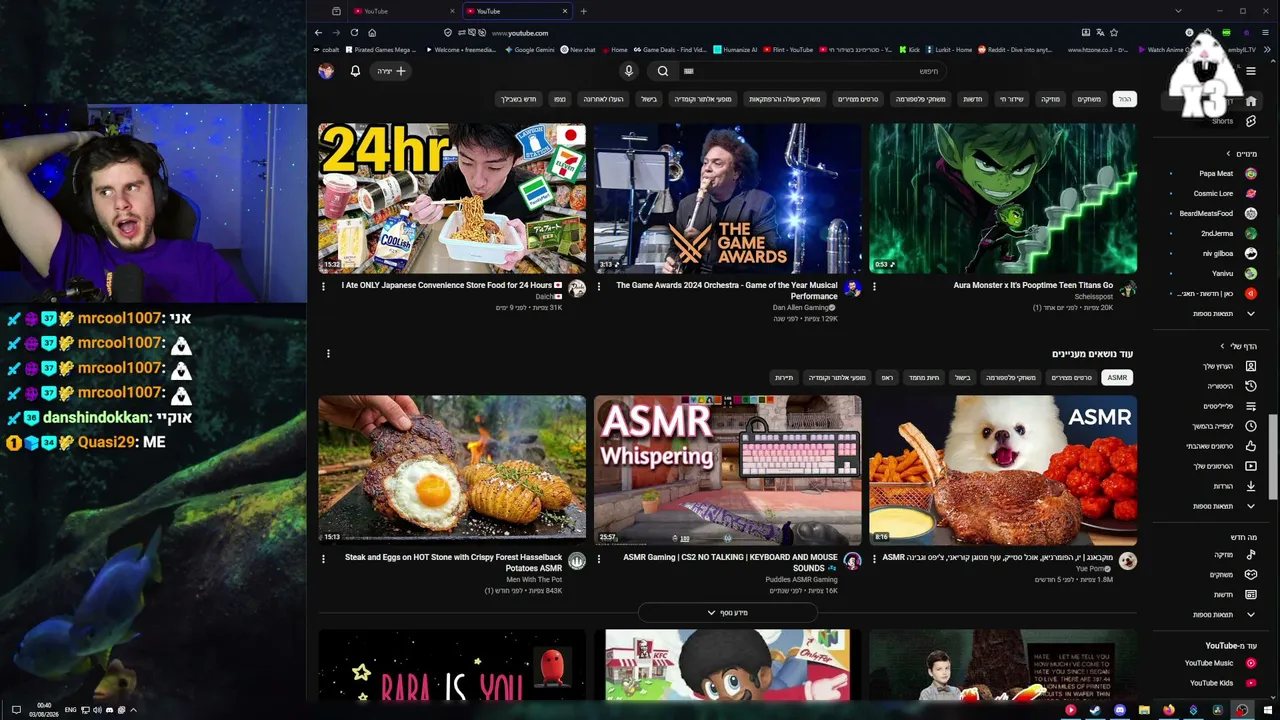
Task: Select the 'הכל' all-videos filter chip
Action: 1125,99
